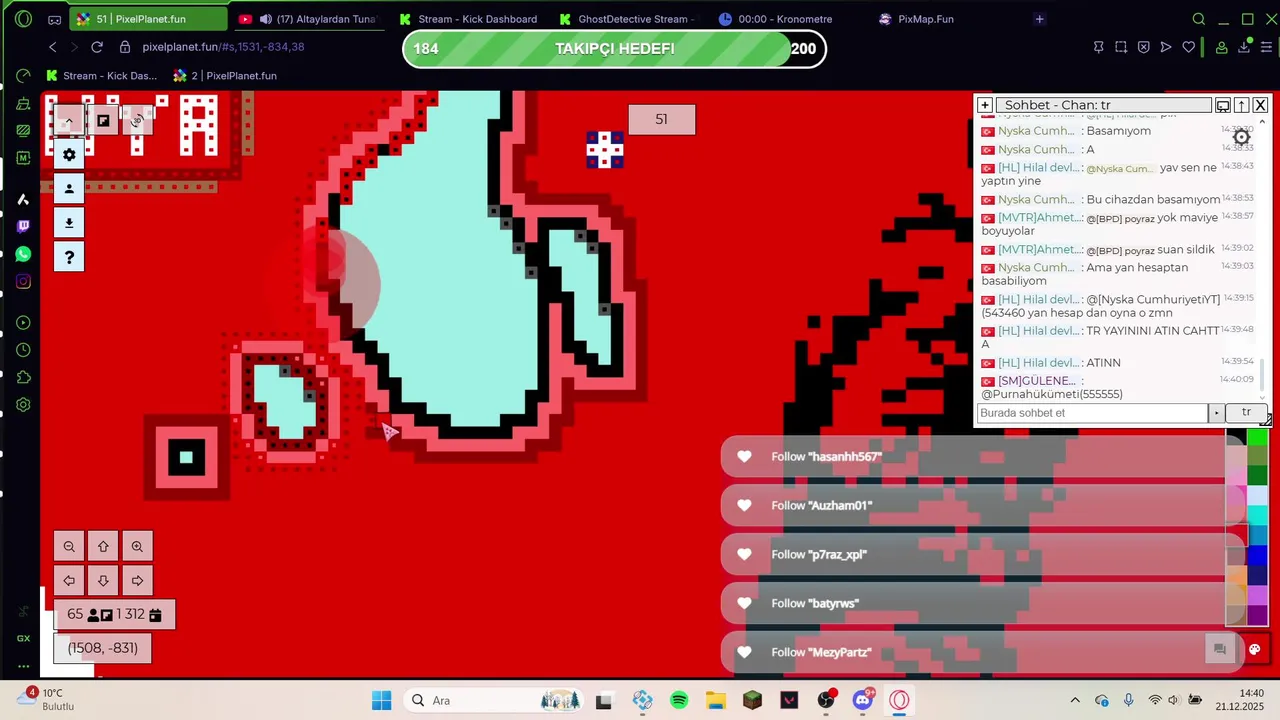Click the address bar URL

point(223,47)
